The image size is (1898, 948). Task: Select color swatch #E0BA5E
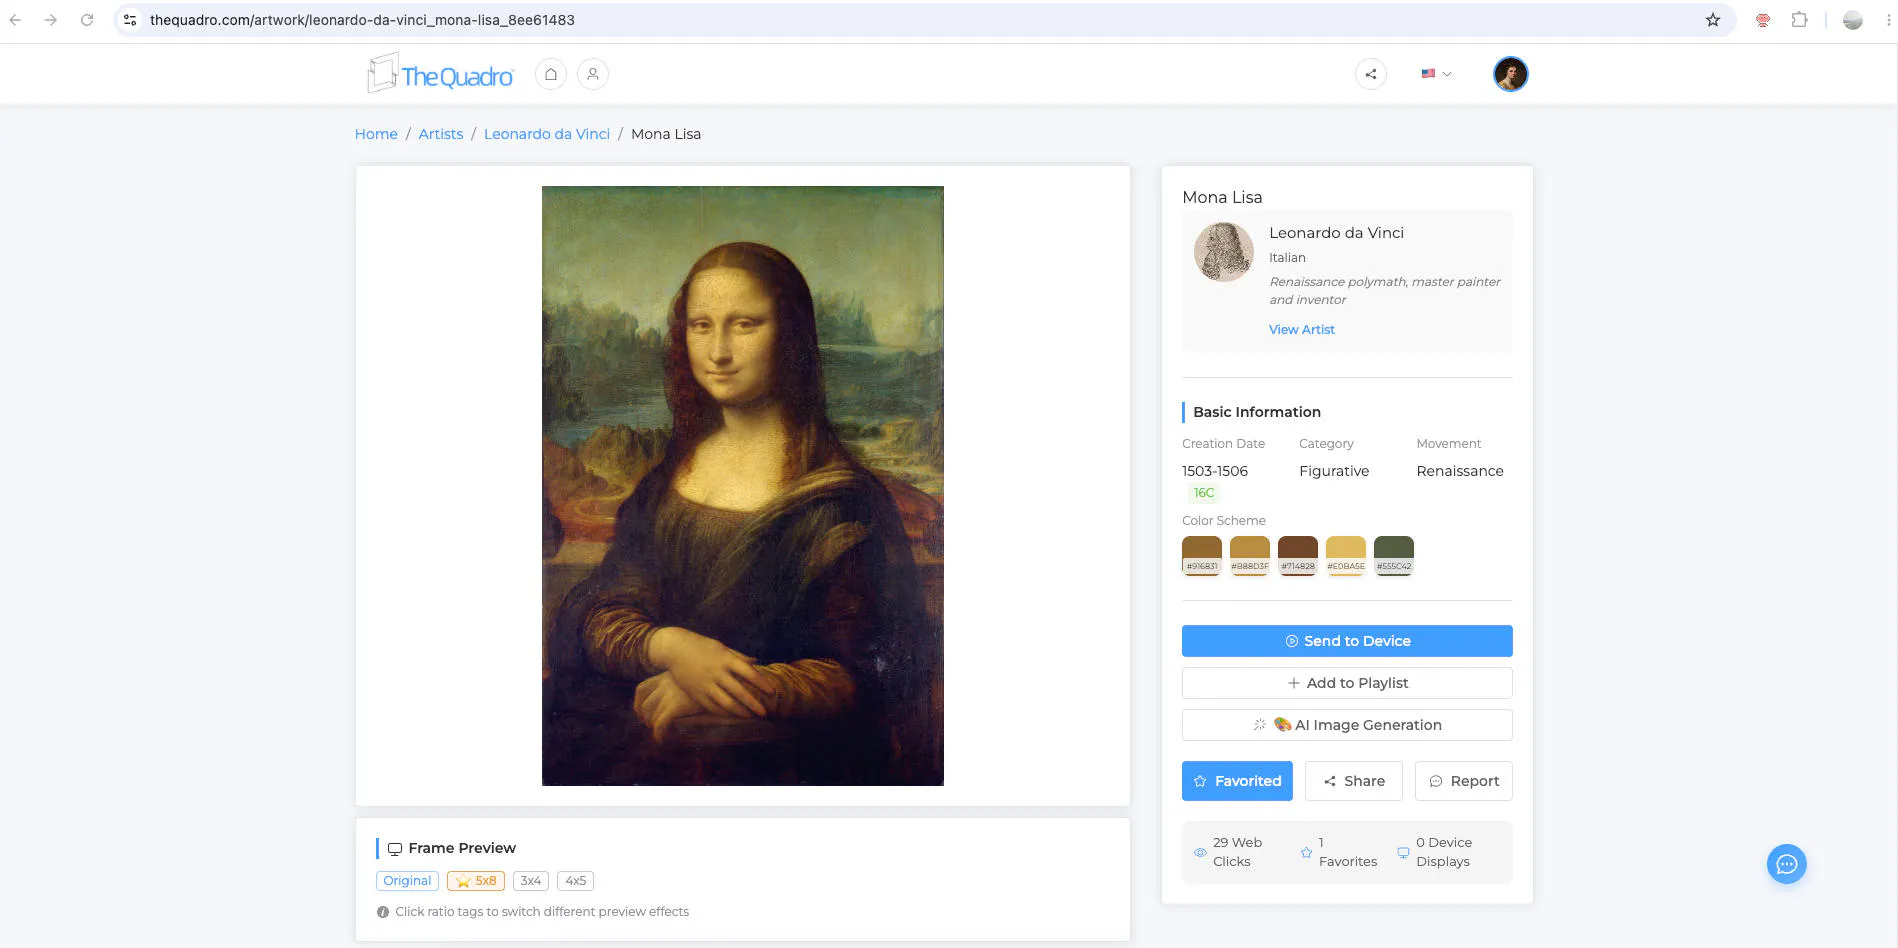[x=1346, y=555]
